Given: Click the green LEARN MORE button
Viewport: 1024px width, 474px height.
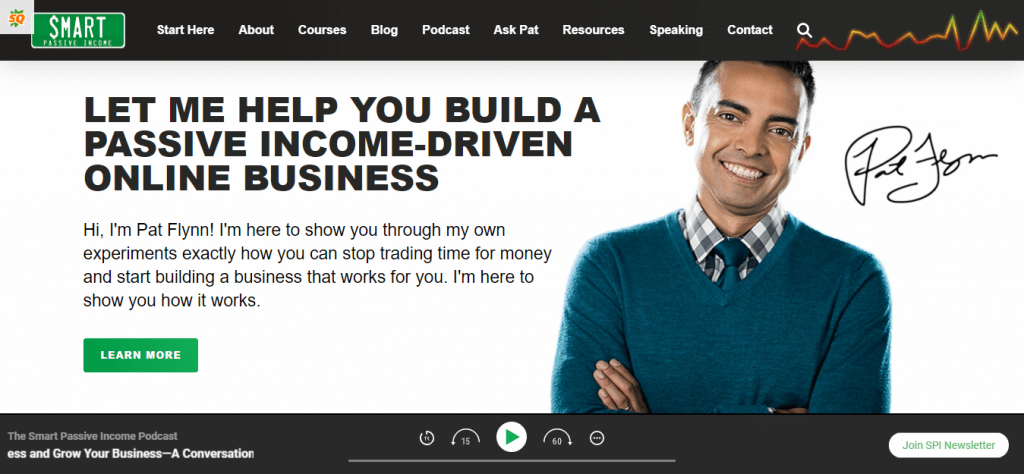Looking at the screenshot, I should click(x=140, y=355).
